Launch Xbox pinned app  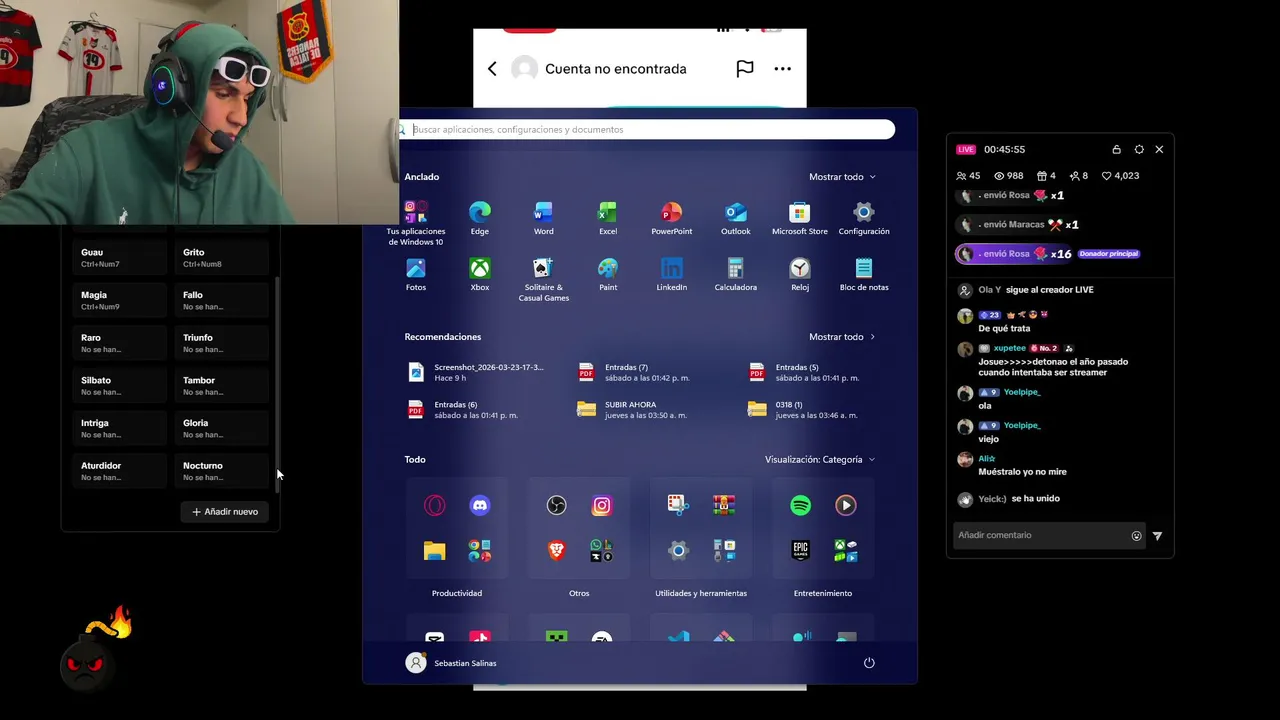tap(480, 274)
